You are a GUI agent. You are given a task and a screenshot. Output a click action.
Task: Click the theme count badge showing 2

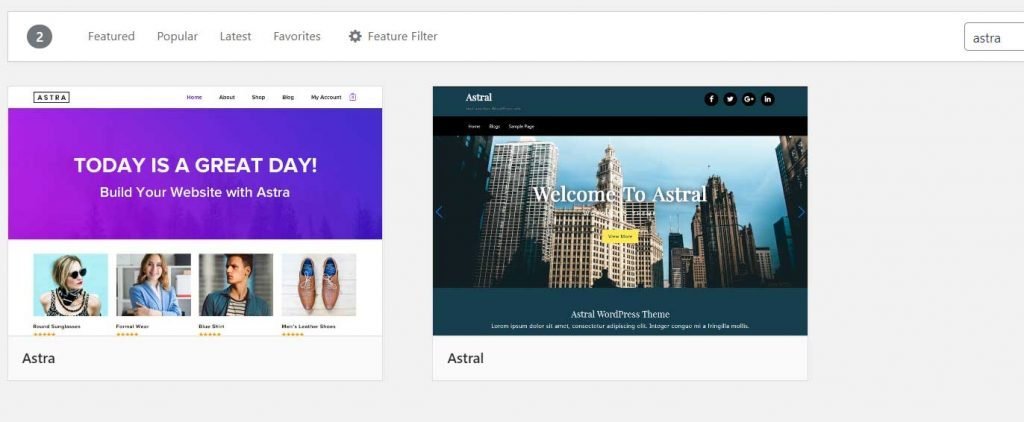coord(39,37)
